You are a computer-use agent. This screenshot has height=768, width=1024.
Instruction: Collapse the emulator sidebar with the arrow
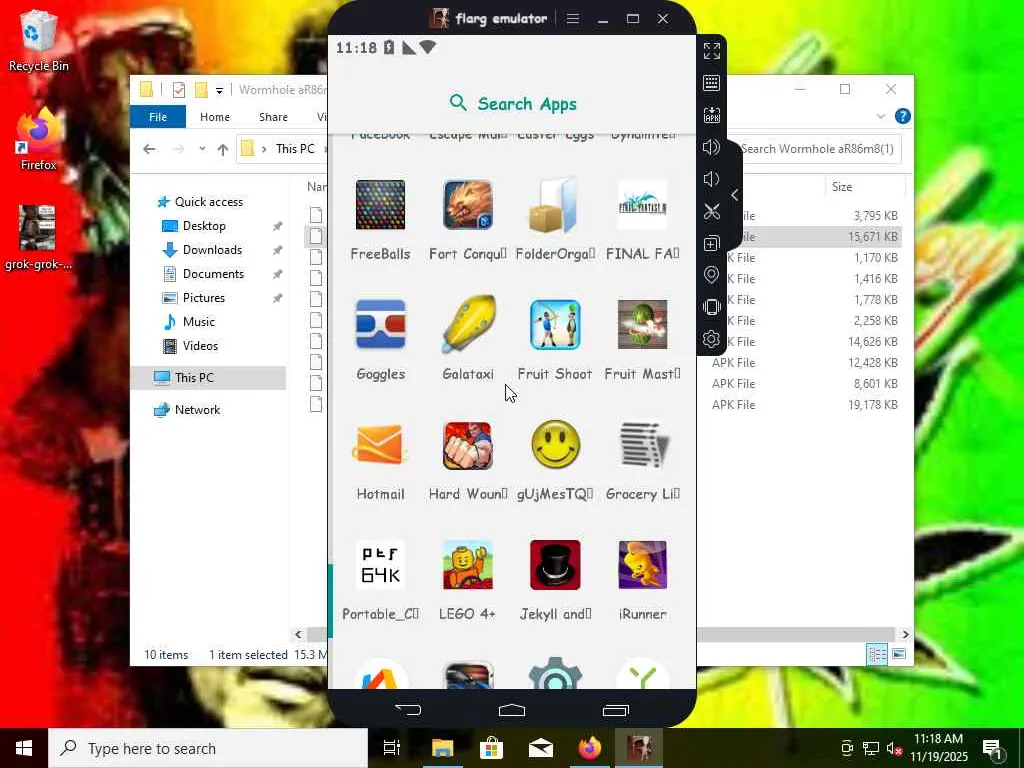point(735,195)
